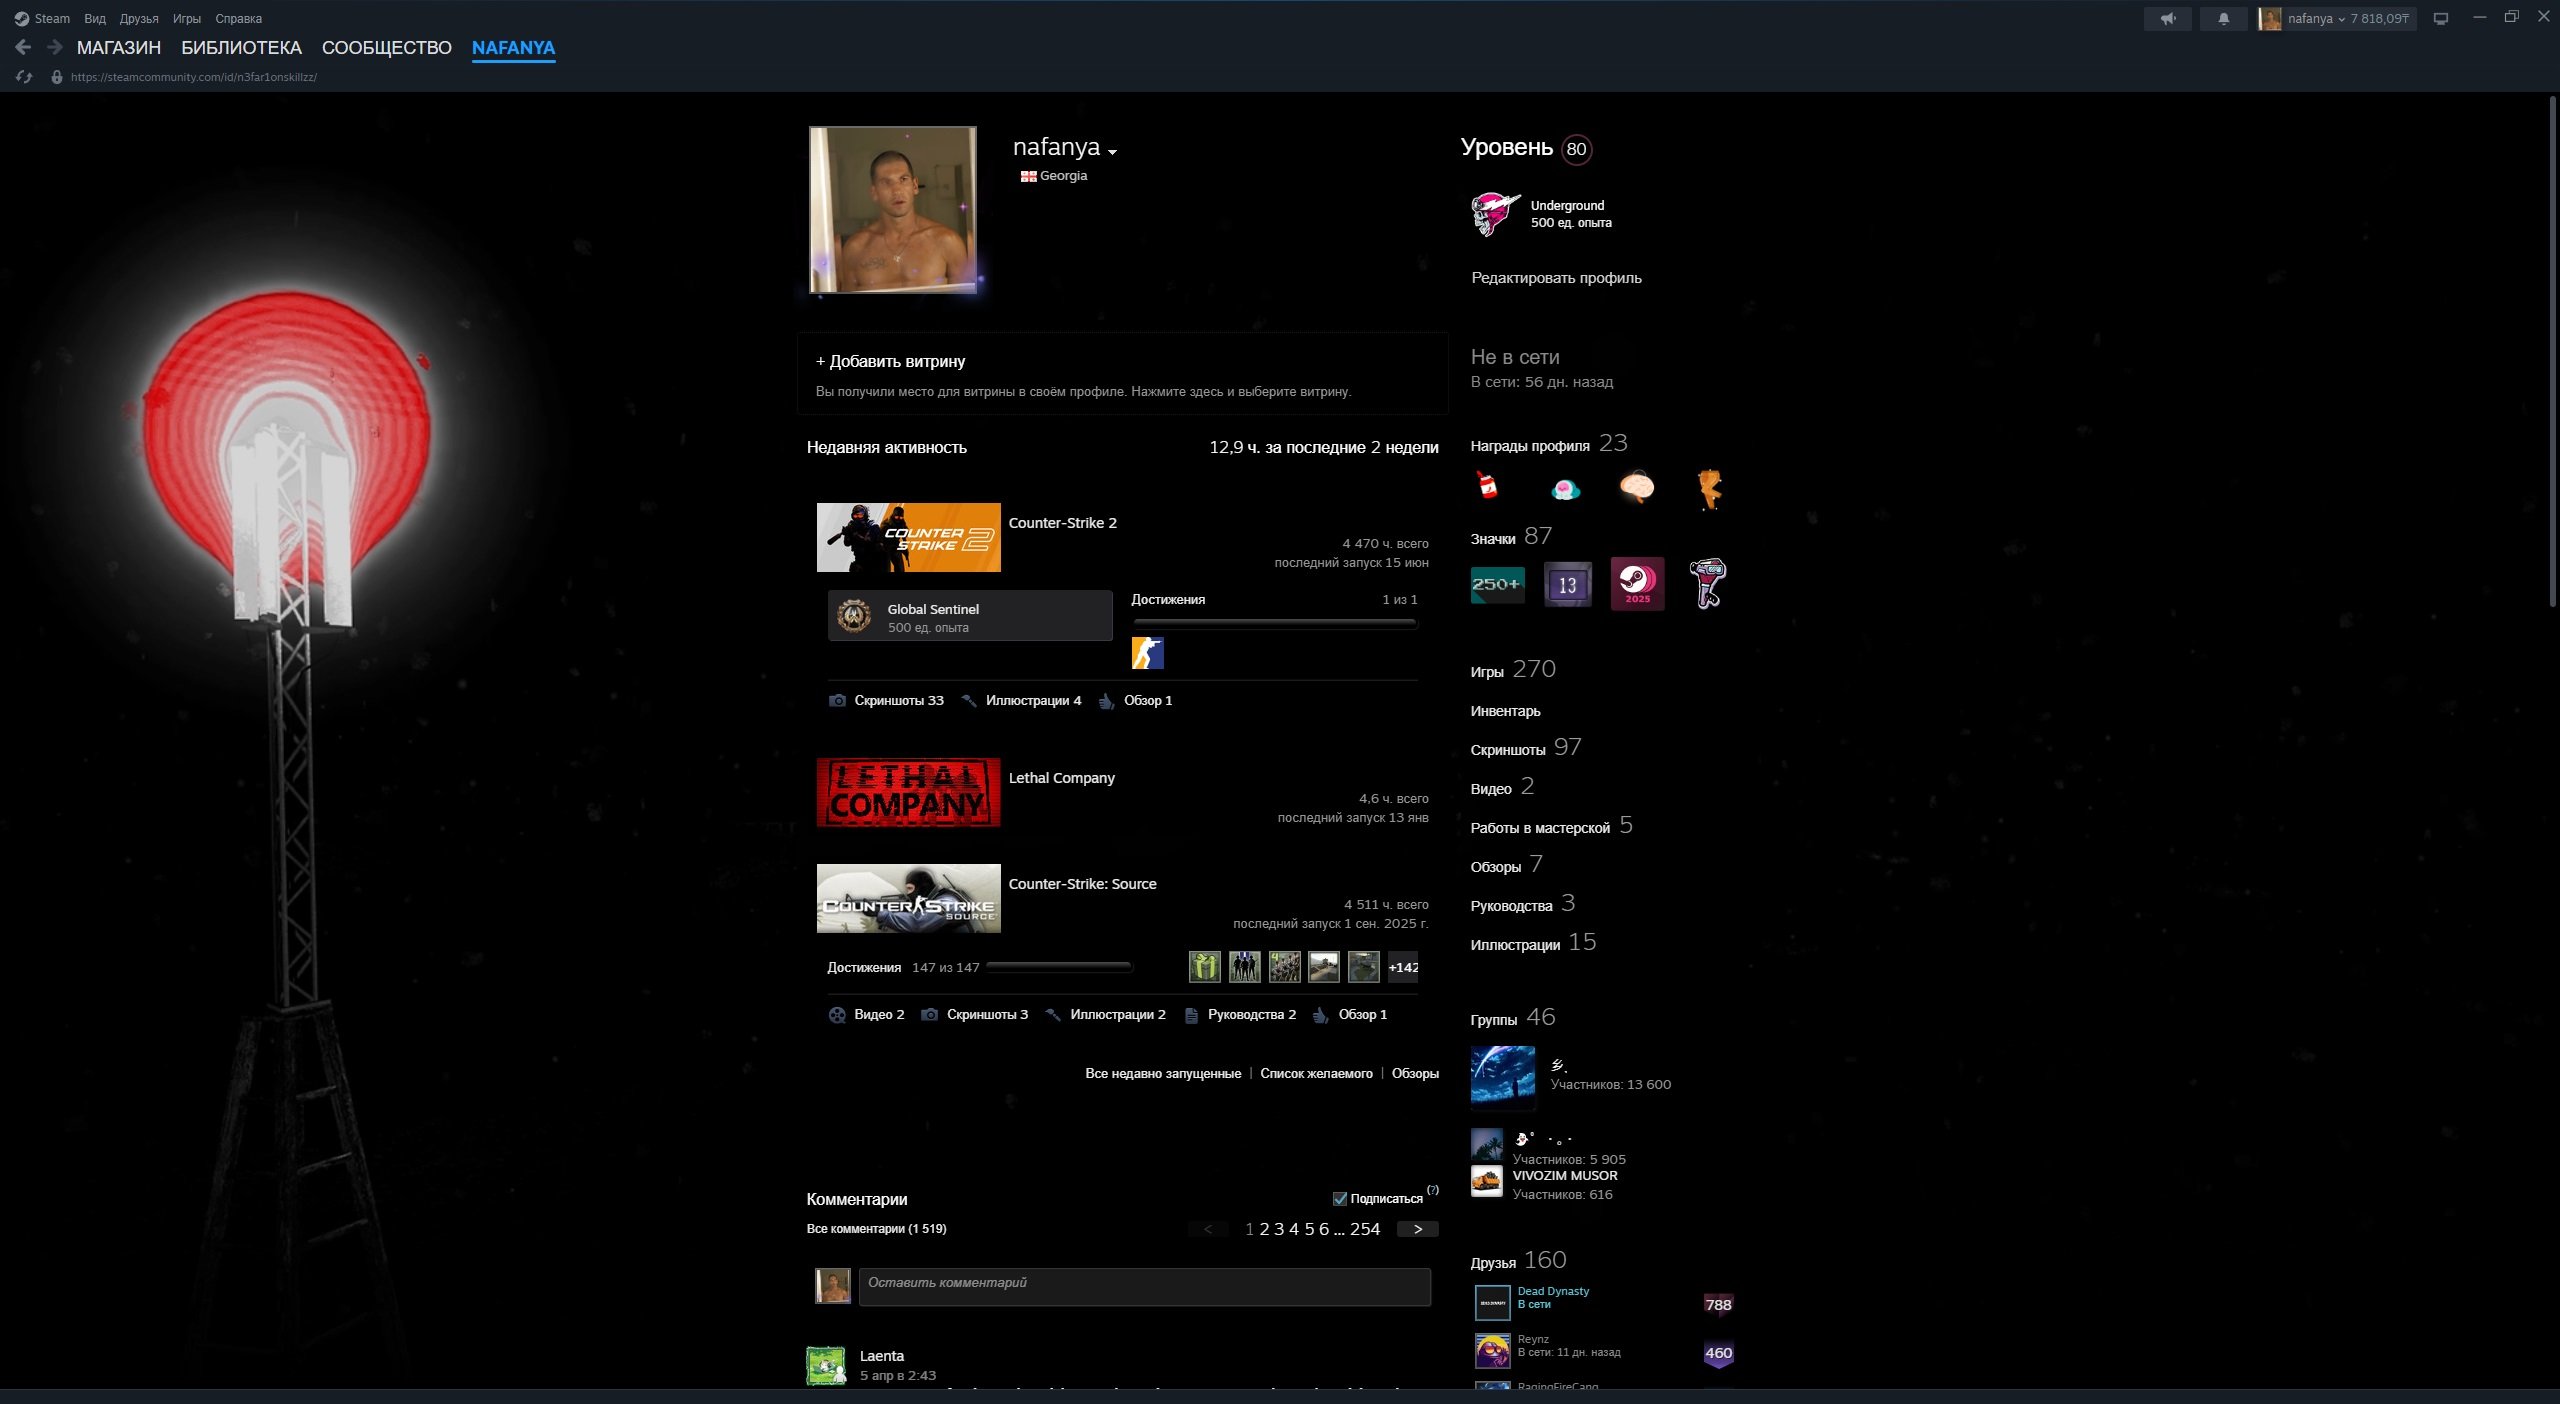Open Обзоры 7 link in sidebar
Screen dimensions: 2560x1404
click(x=1506, y=864)
